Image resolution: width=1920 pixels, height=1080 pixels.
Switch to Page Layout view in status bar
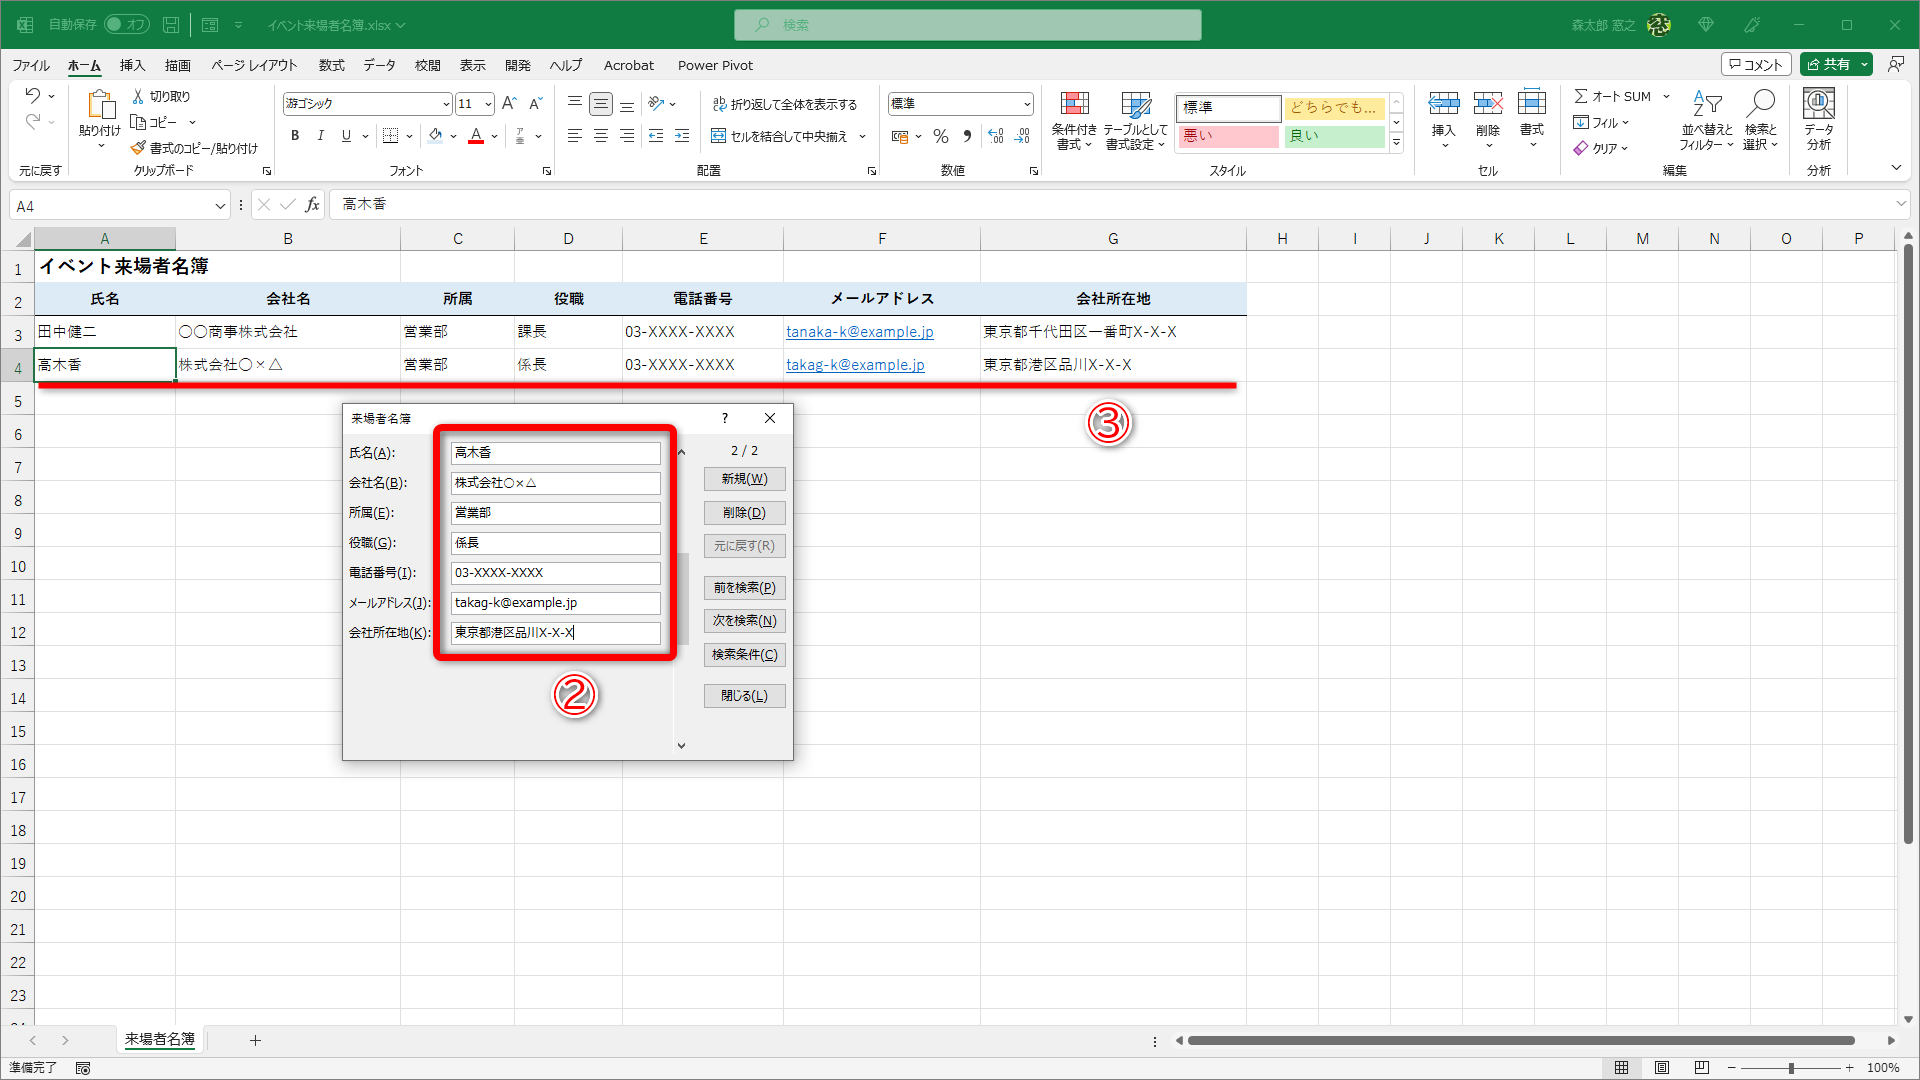[x=1661, y=1067]
